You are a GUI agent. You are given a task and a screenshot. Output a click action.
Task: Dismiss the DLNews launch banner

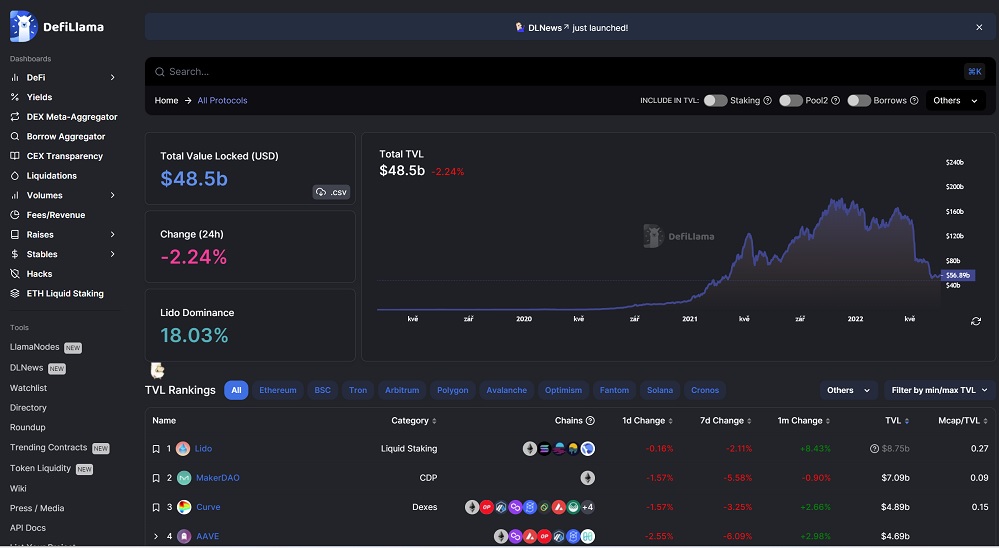(979, 27)
